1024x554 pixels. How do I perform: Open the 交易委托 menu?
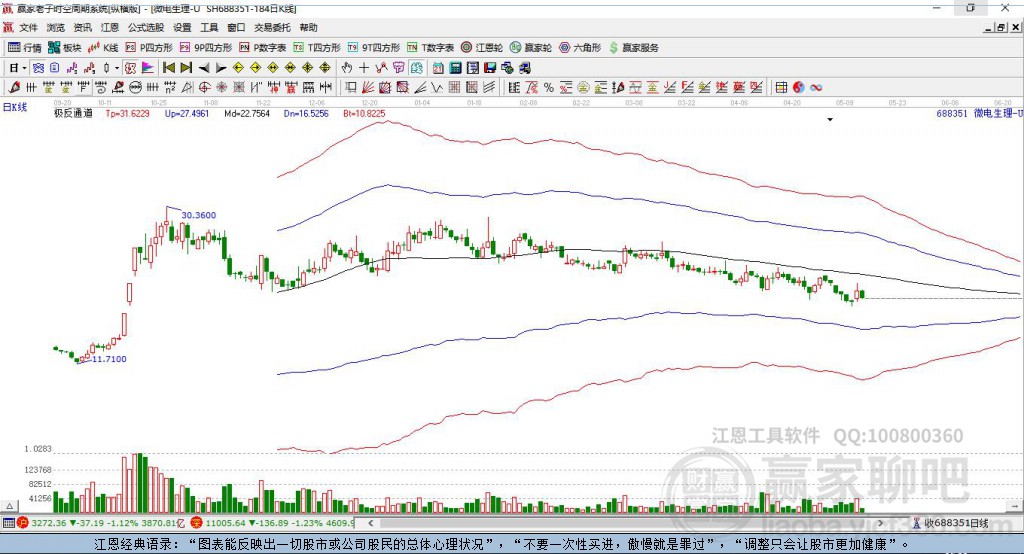pos(272,27)
